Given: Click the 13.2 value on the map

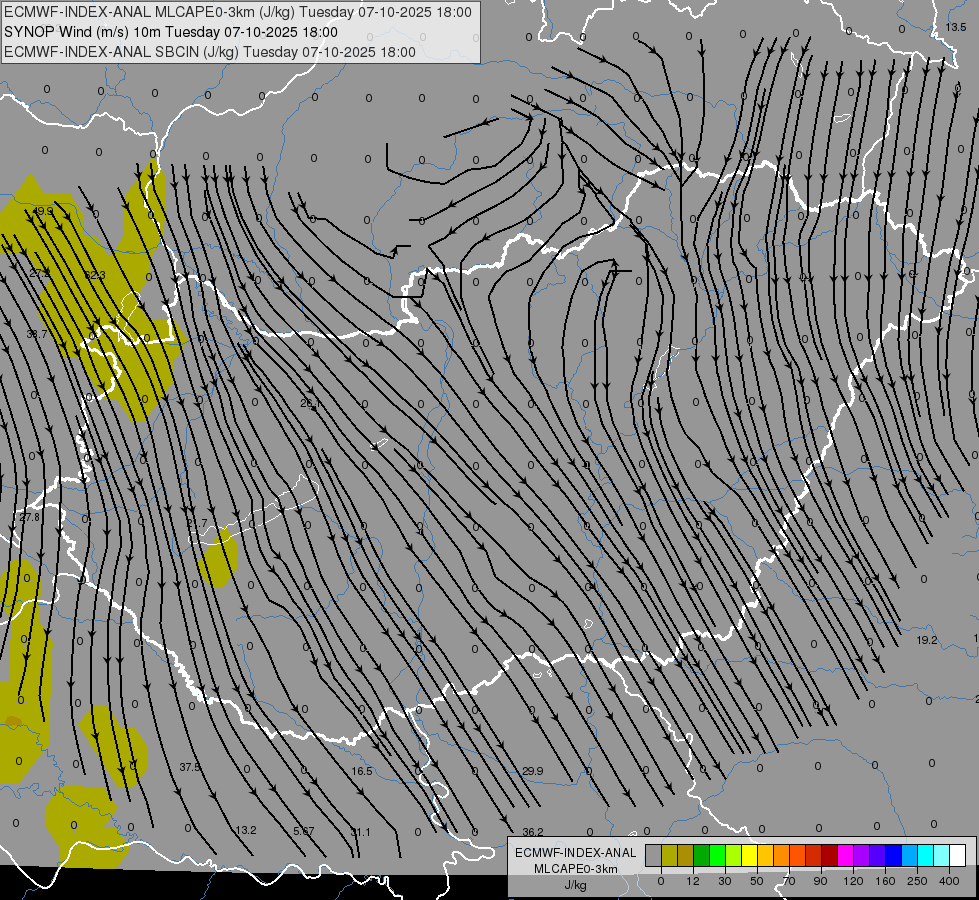Looking at the screenshot, I should pyautogui.click(x=246, y=830).
